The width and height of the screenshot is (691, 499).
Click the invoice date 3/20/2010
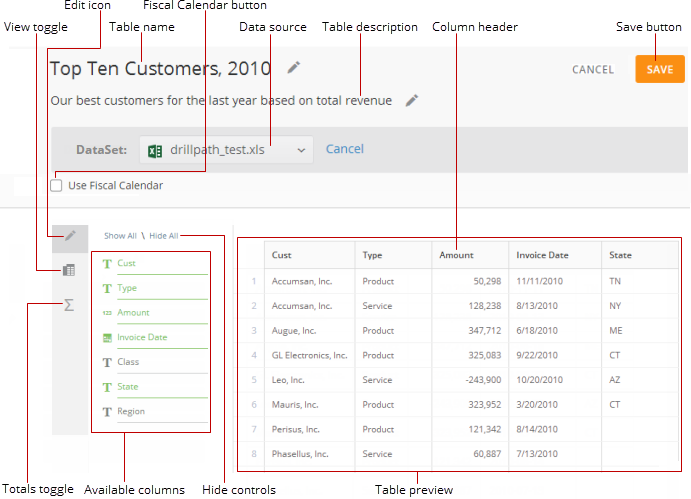pyautogui.click(x=537, y=405)
